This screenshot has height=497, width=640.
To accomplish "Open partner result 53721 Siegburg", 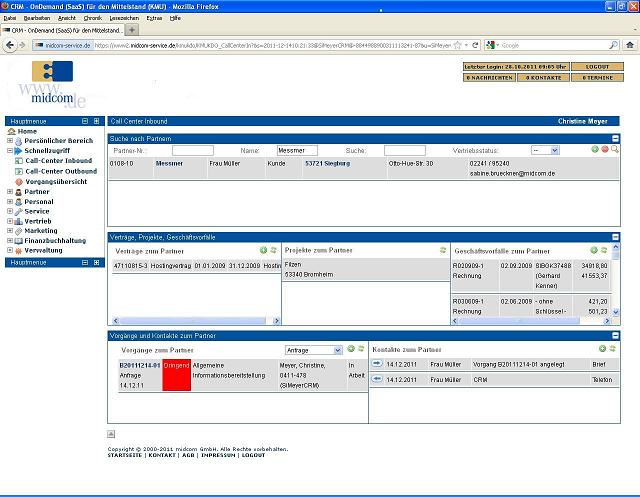I will point(327,163).
